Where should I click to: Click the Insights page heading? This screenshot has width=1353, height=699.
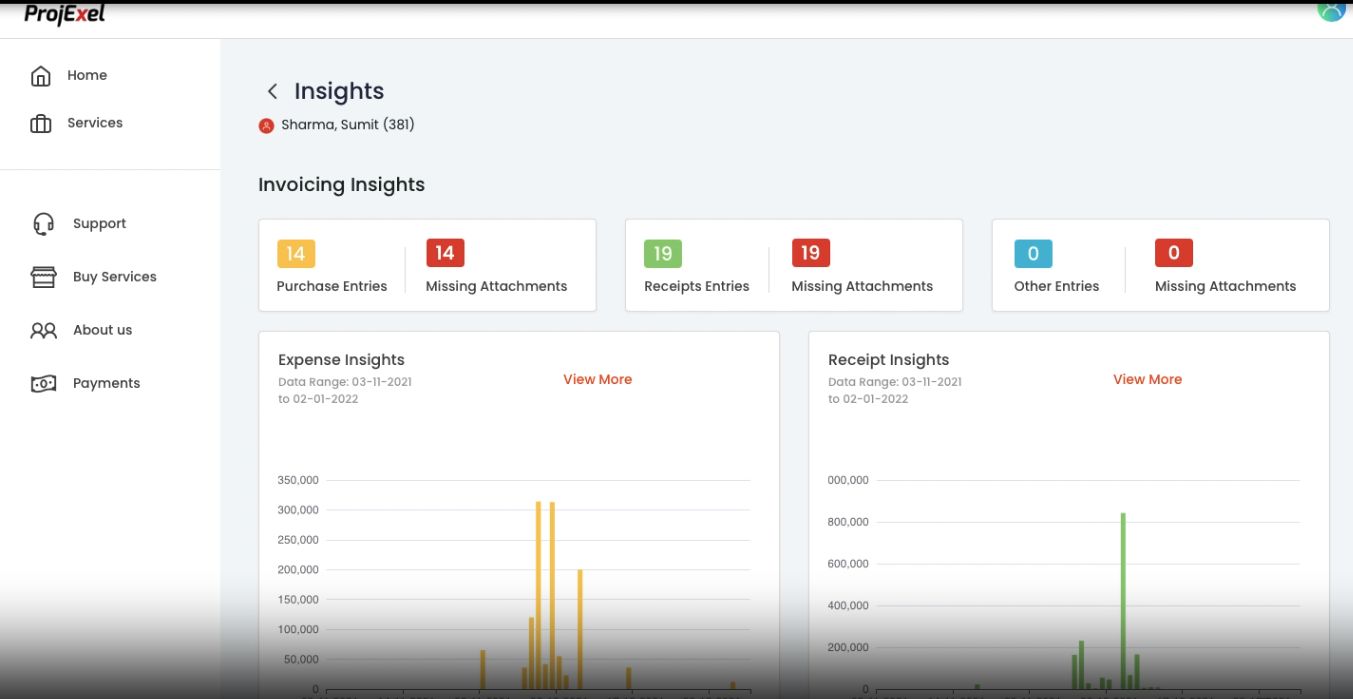pyautogui.click(x=339, y=91)
